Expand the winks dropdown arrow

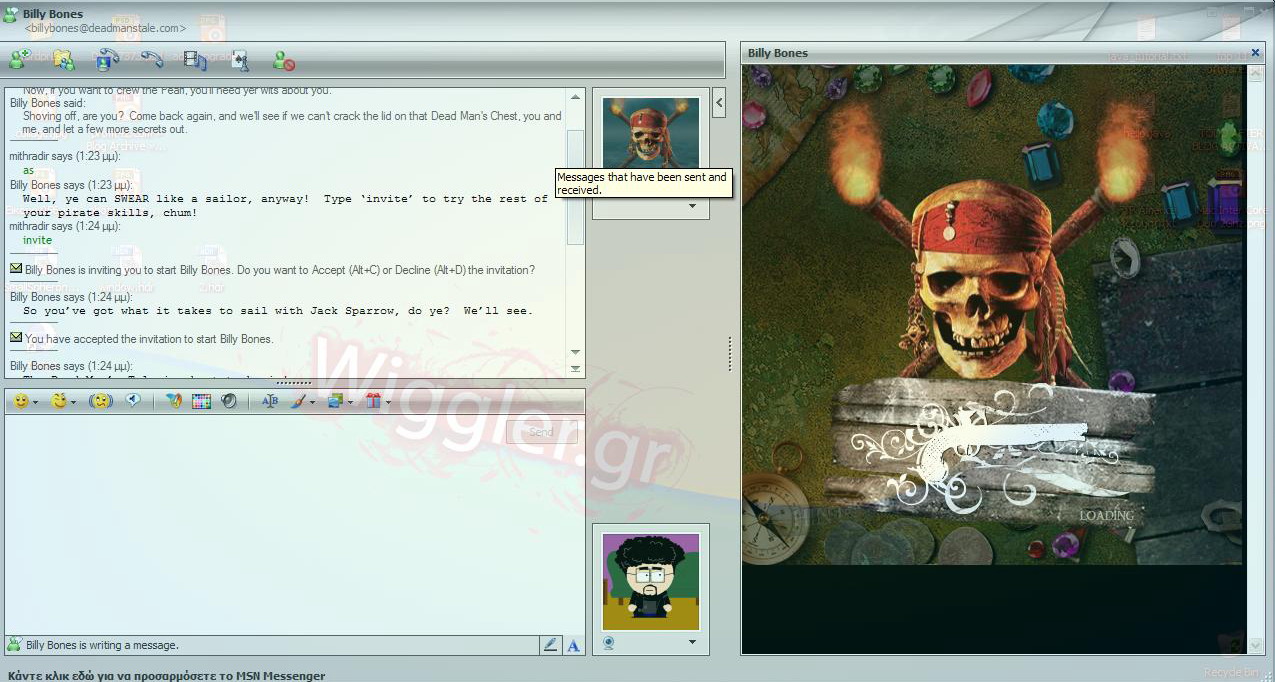pos(74,402)
